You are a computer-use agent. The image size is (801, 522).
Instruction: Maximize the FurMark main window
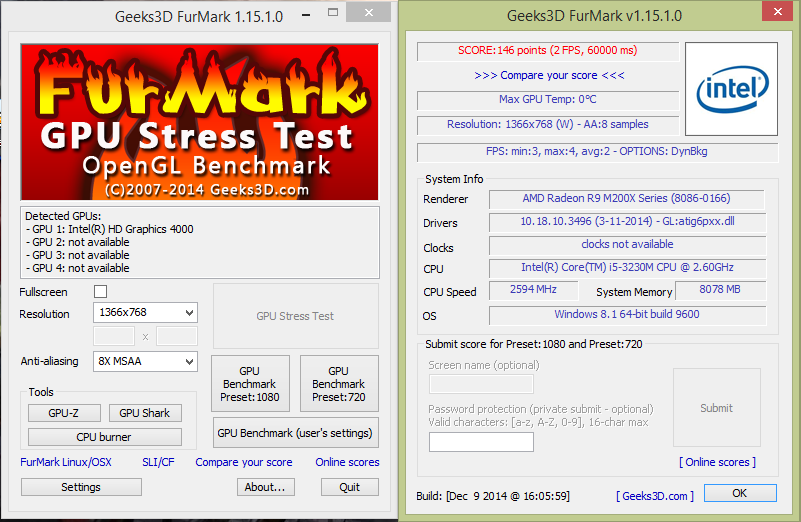(333, 13)
